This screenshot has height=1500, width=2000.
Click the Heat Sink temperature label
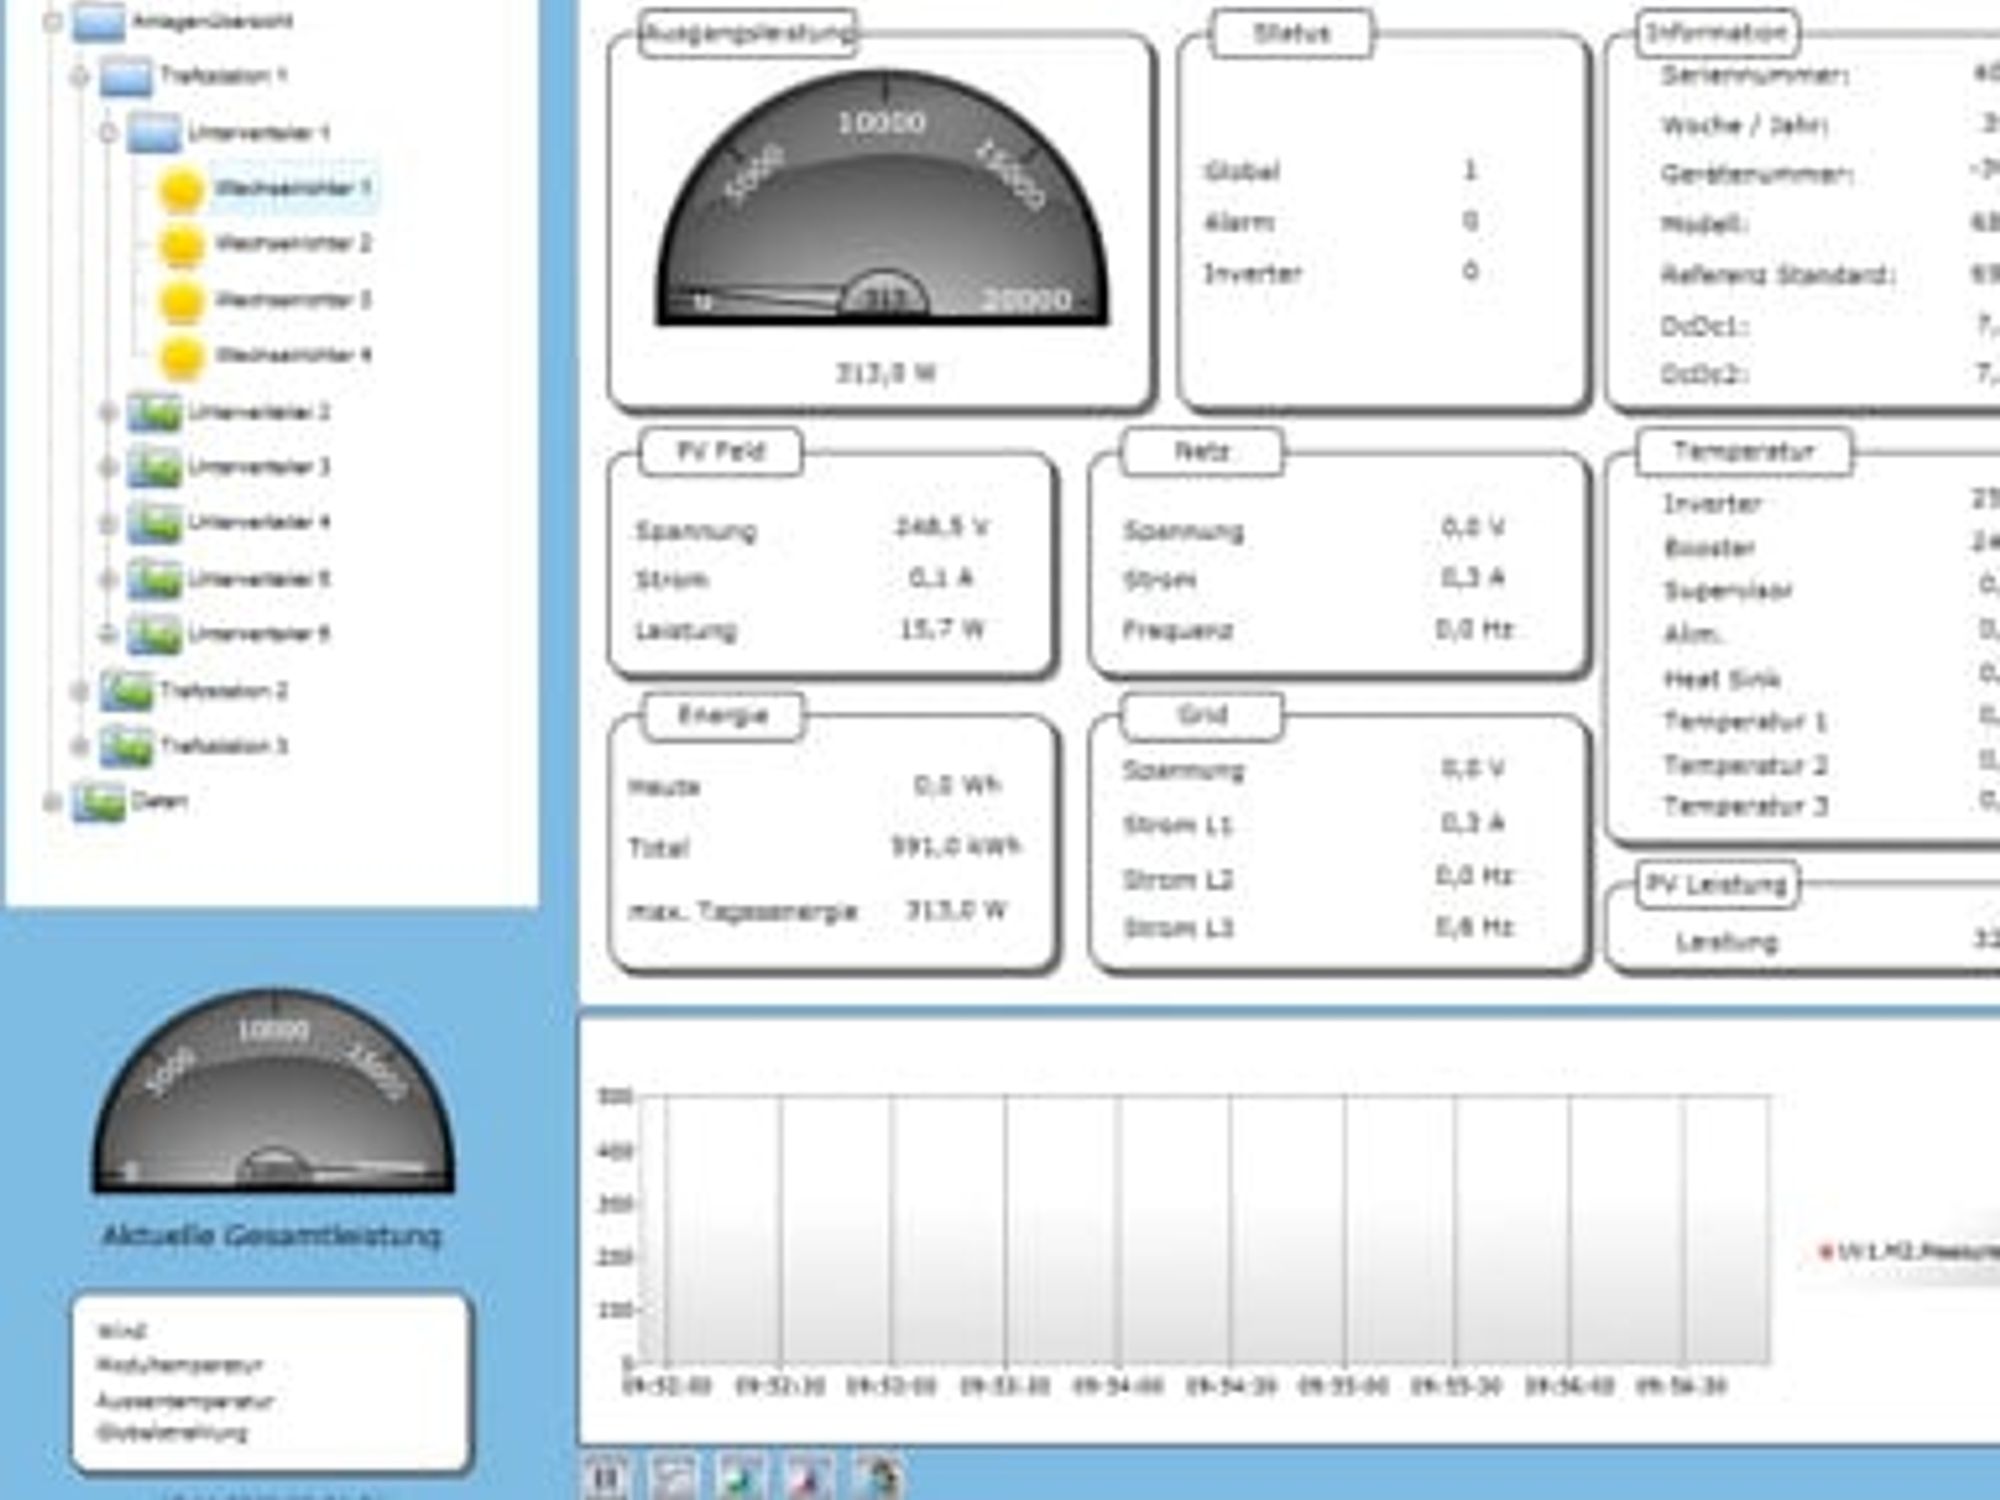(1722, 680)
